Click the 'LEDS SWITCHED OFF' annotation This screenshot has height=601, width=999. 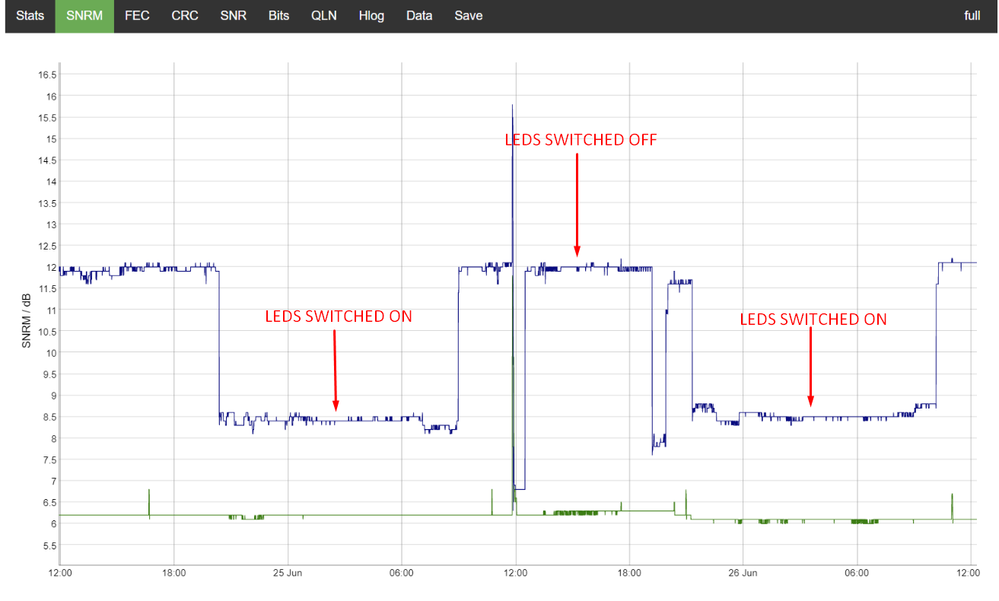click(581, 140)
